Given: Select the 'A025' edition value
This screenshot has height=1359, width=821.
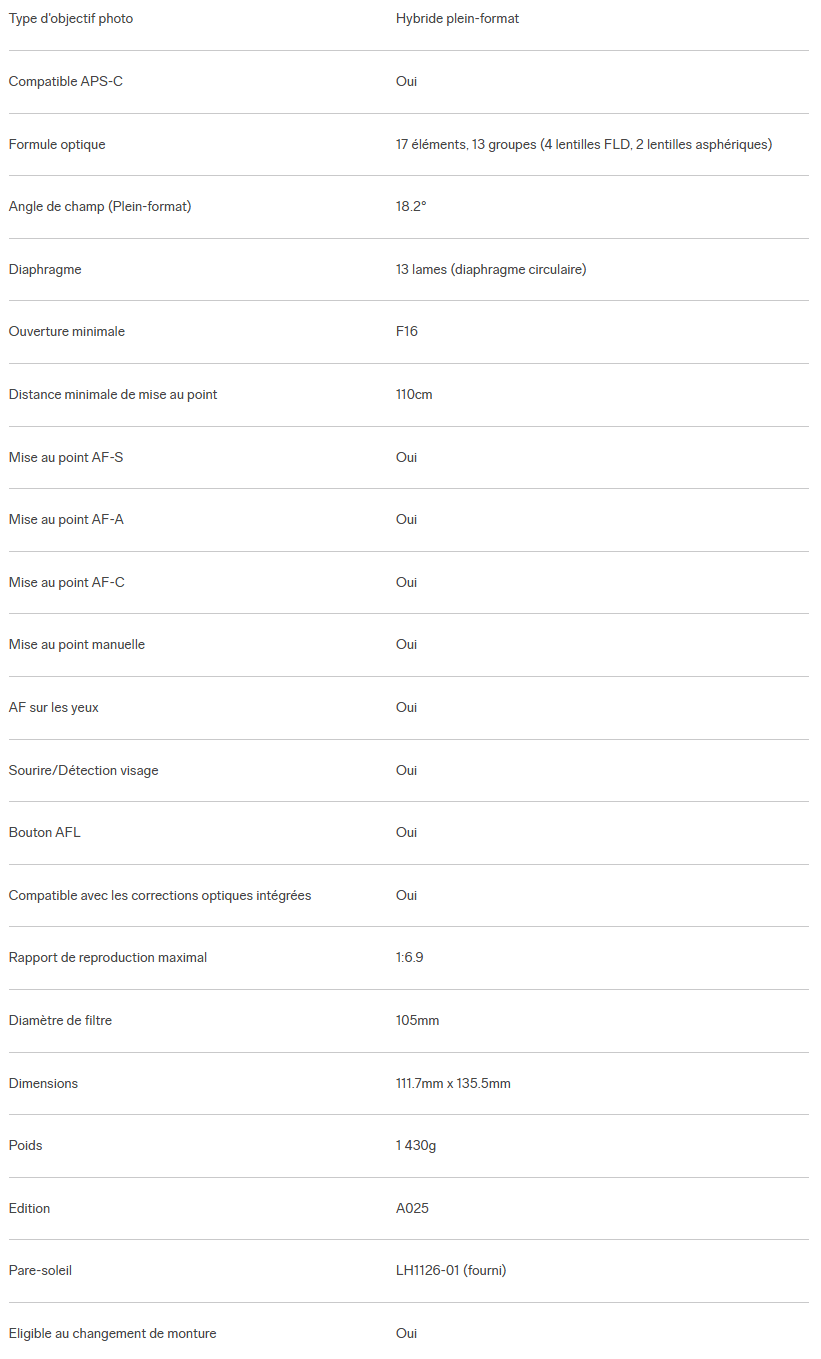Looking at the screenshot, I should point(412,1208).
